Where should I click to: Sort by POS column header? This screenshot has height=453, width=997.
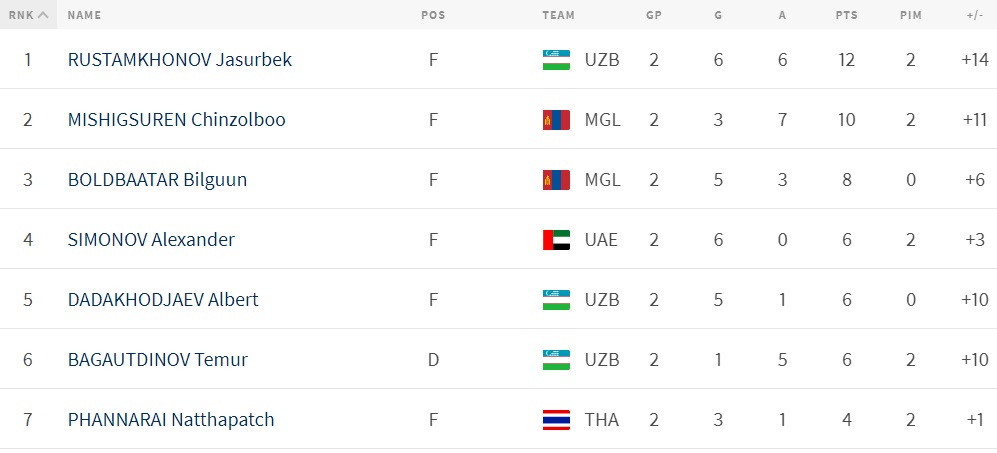(x=433, y=15)
